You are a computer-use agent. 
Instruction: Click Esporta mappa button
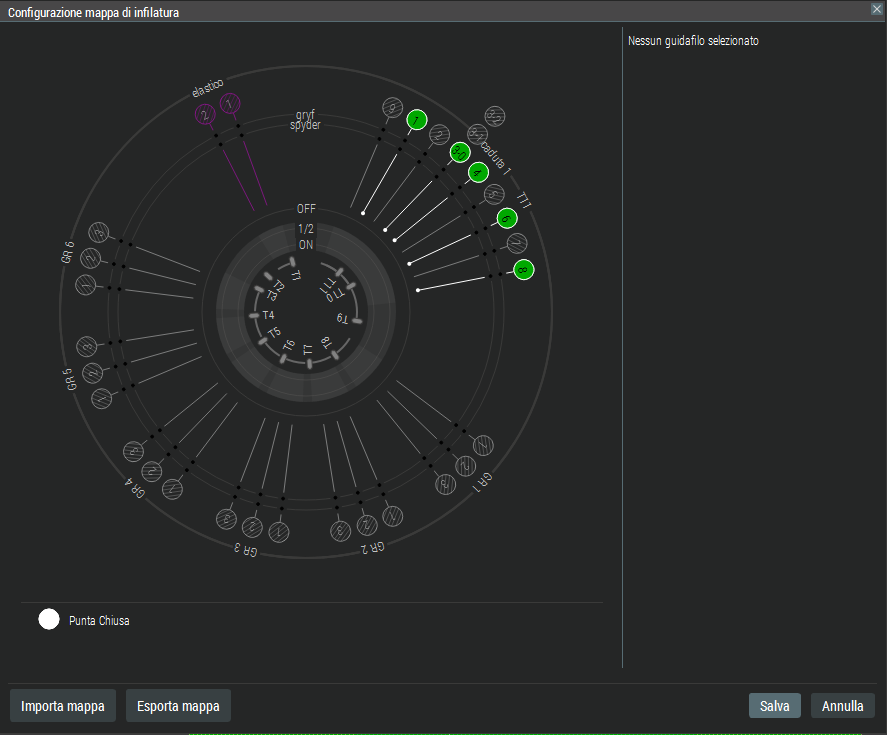coord(179,706)
